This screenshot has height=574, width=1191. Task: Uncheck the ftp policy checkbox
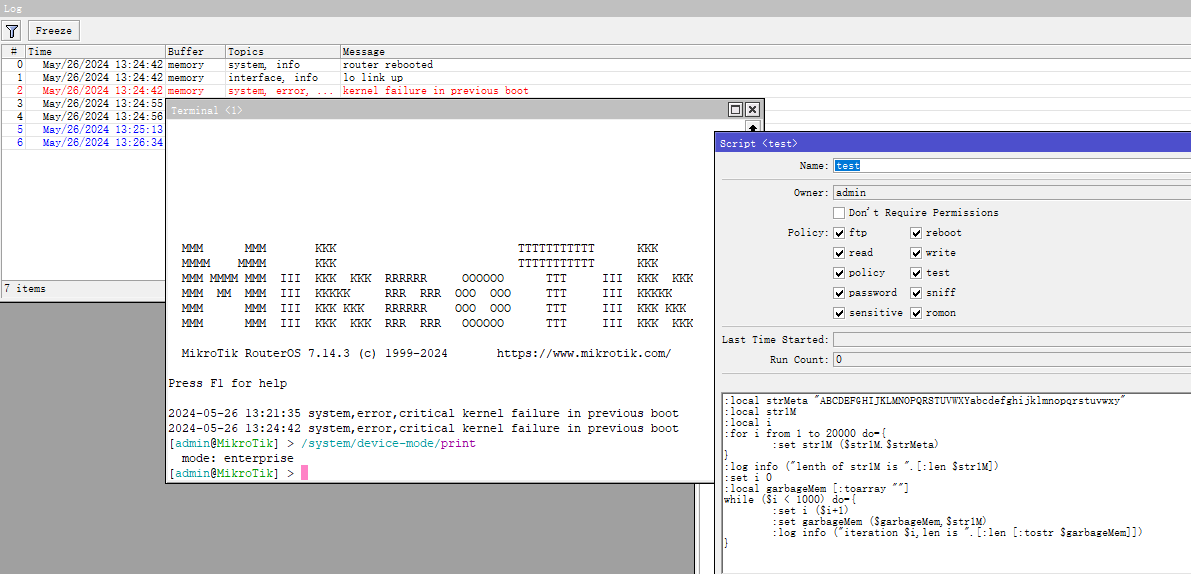[x=839, y=233]
